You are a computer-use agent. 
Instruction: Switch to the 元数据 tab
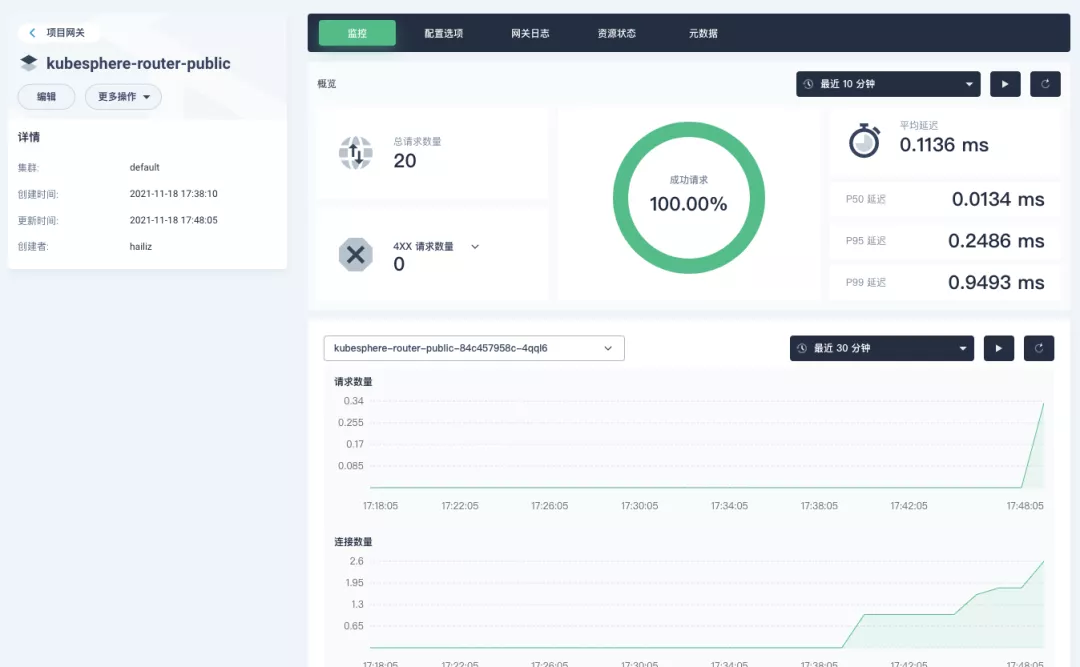tap(703, 33)
